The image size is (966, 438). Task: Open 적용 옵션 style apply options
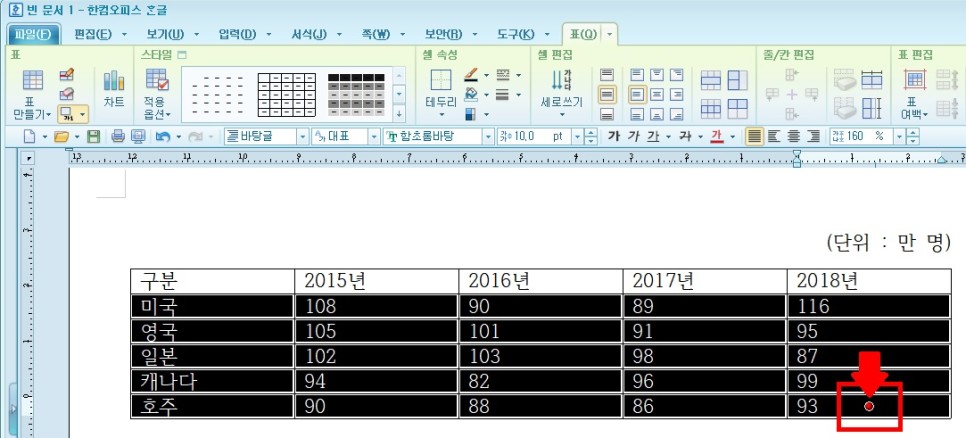157,93
